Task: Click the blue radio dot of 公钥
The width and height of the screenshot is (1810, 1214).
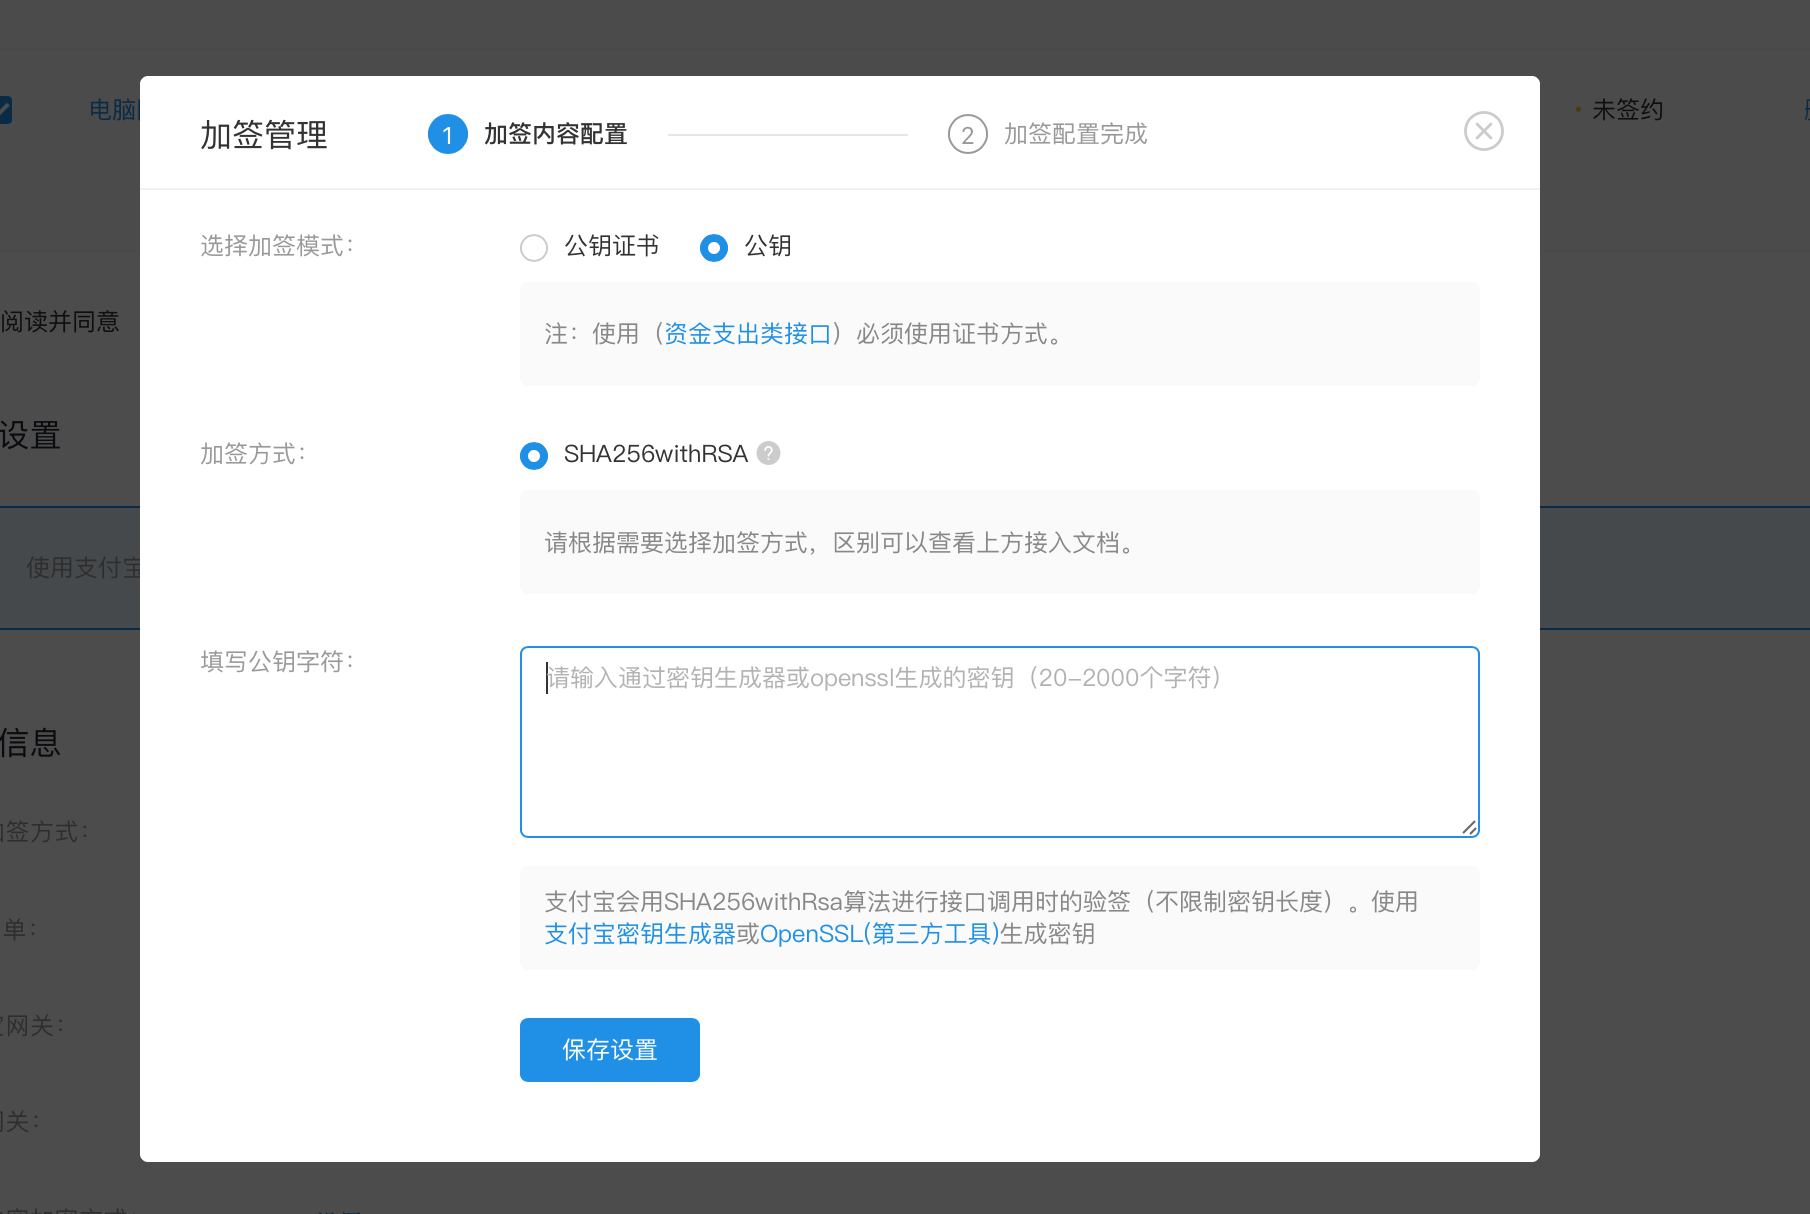Action: [714, 247]
